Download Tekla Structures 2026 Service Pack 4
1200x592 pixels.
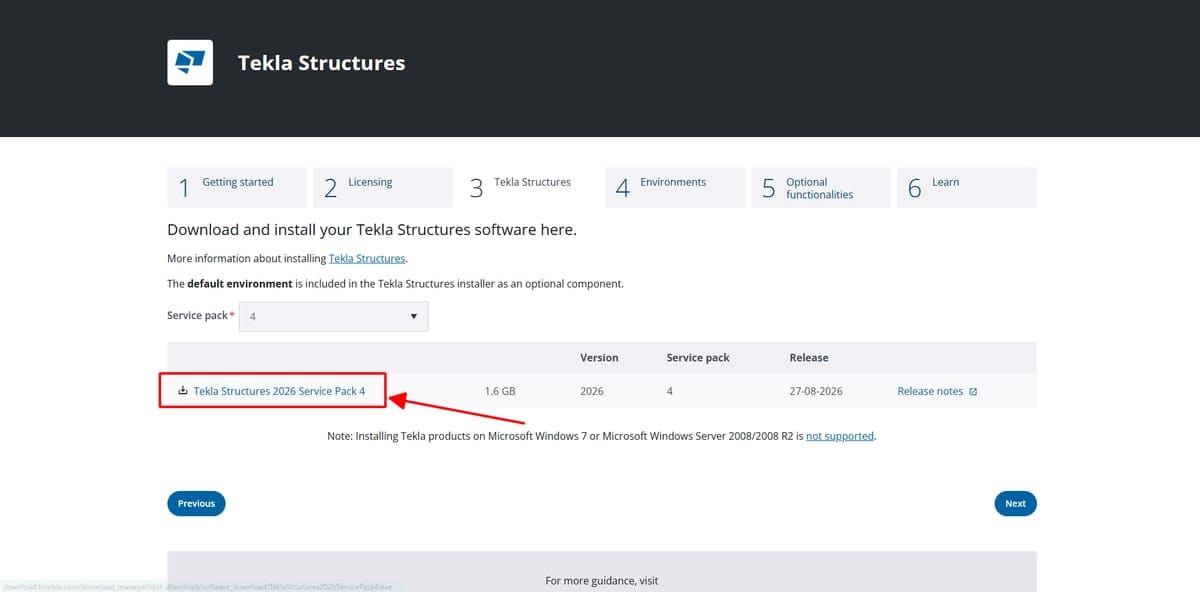[279, 391]
